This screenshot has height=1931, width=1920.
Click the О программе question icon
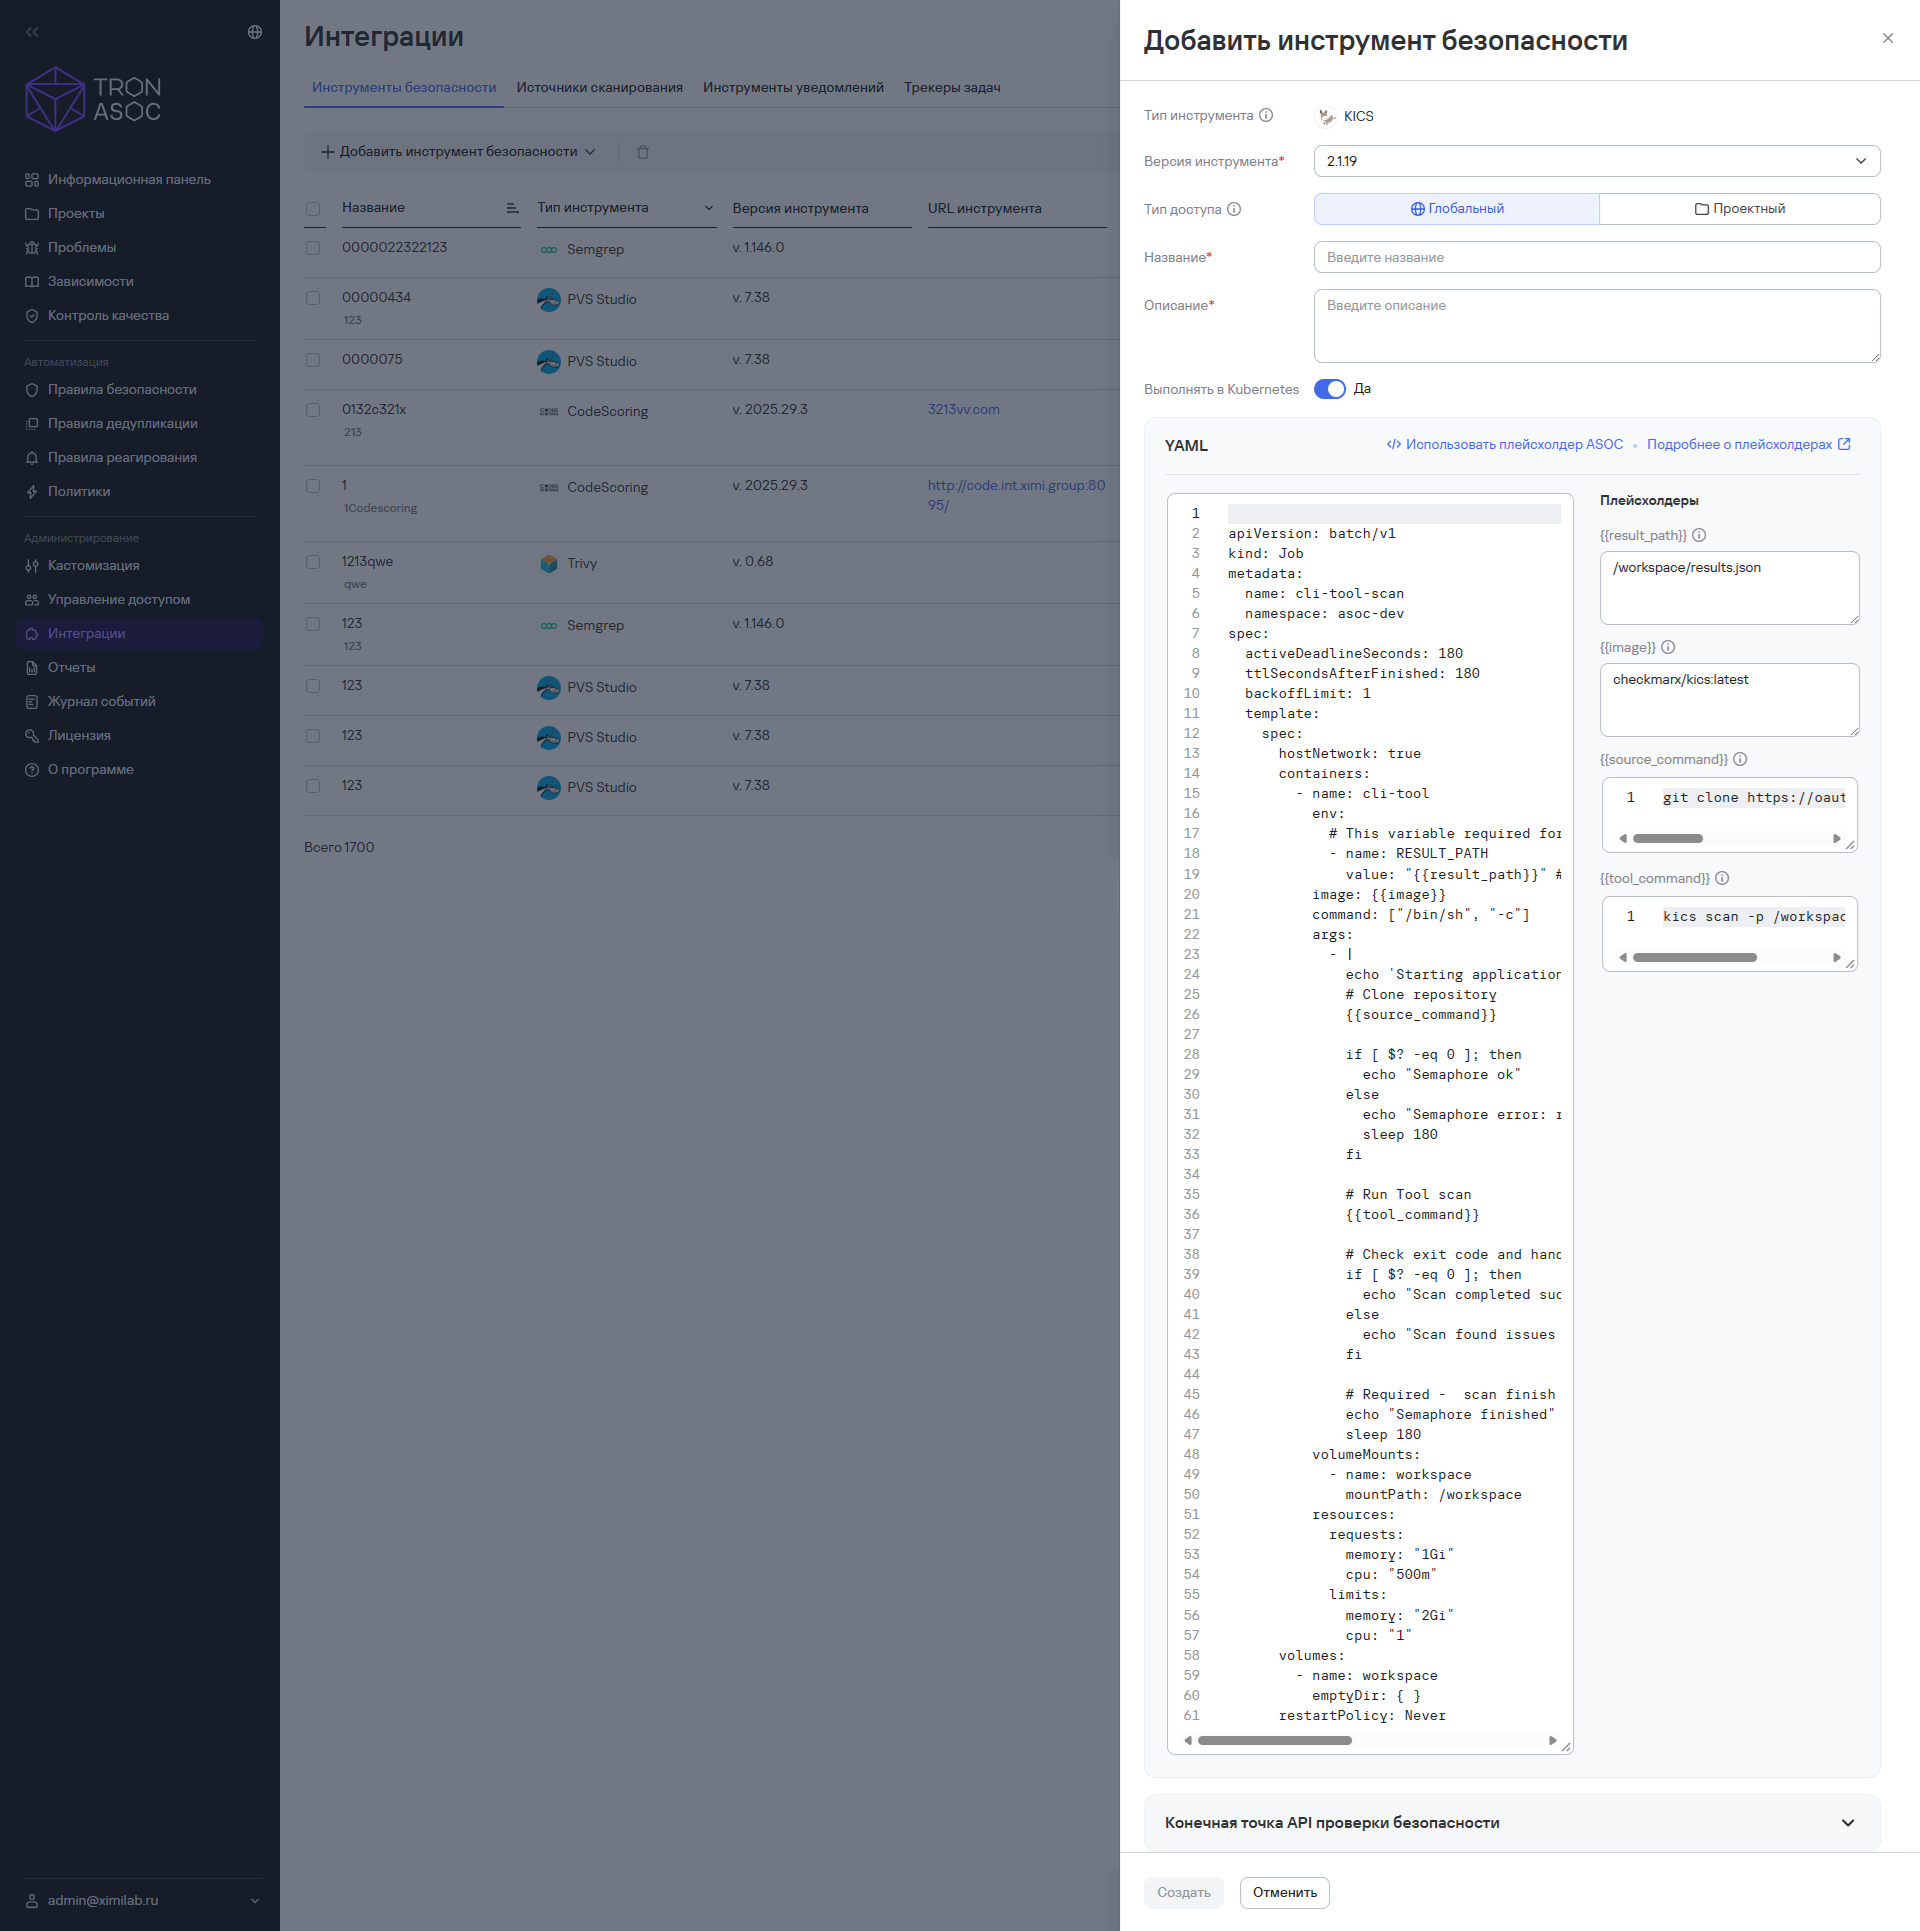pyautogui.click(x=32, y=770)
